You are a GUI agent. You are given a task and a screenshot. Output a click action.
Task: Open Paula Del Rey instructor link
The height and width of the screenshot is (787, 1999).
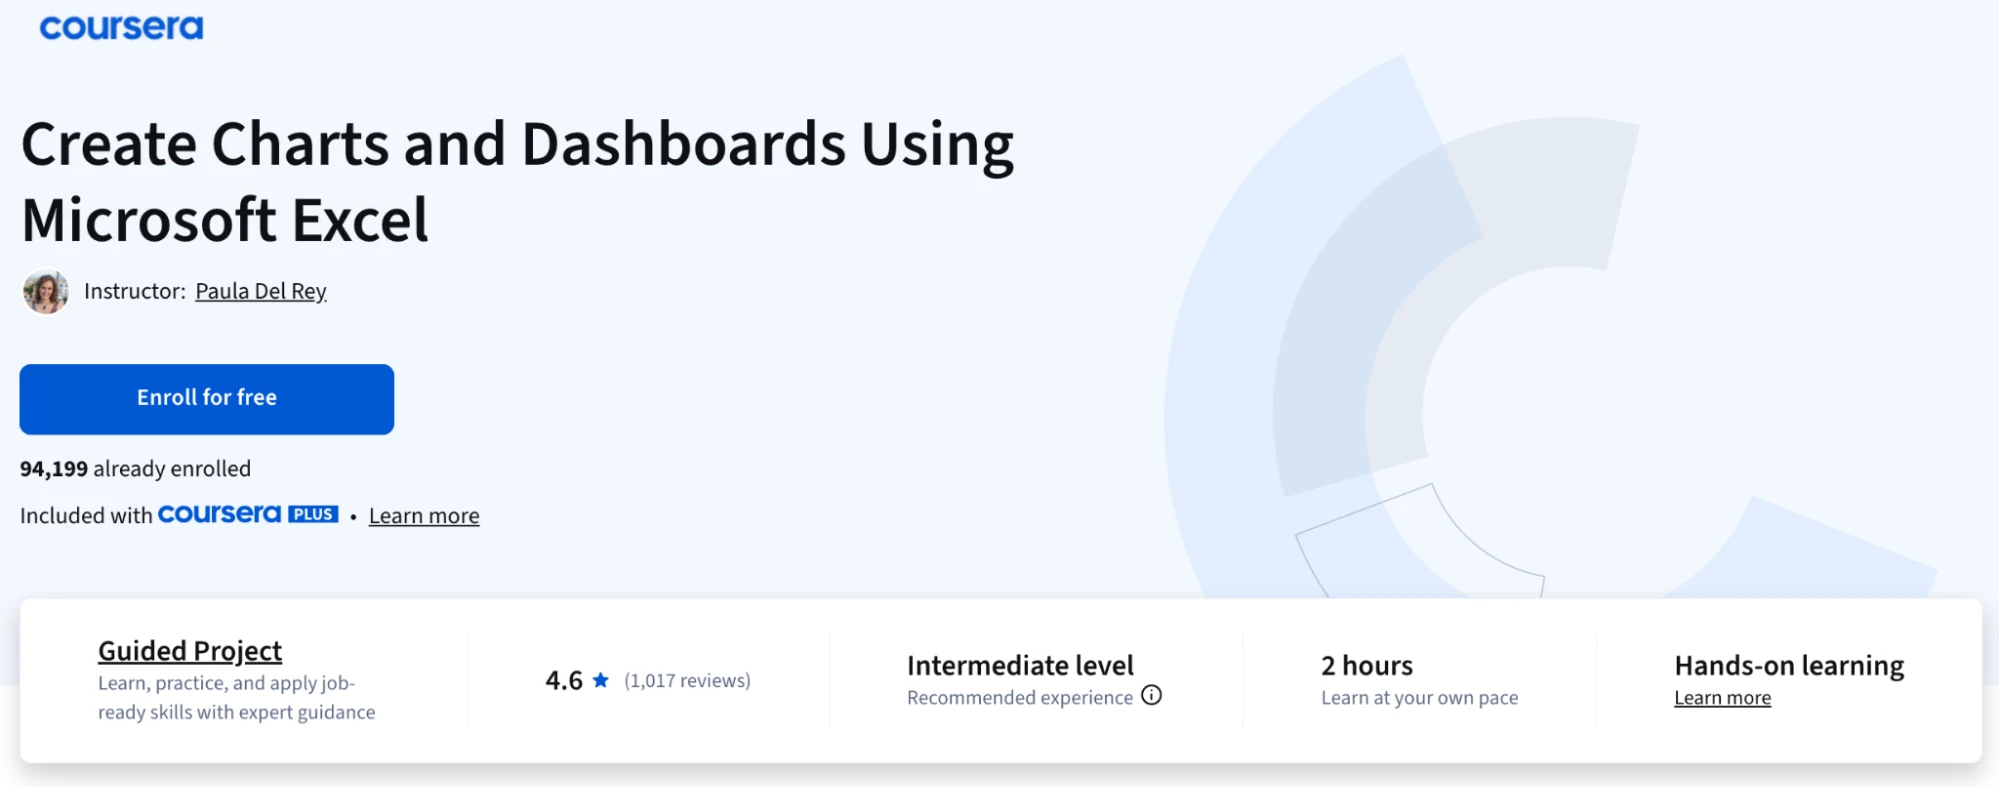[x=261, y=291]
